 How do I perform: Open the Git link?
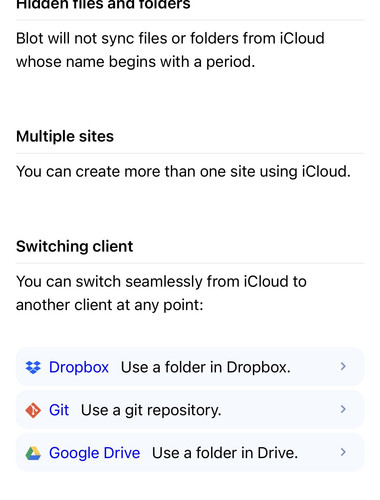[59, 410]
